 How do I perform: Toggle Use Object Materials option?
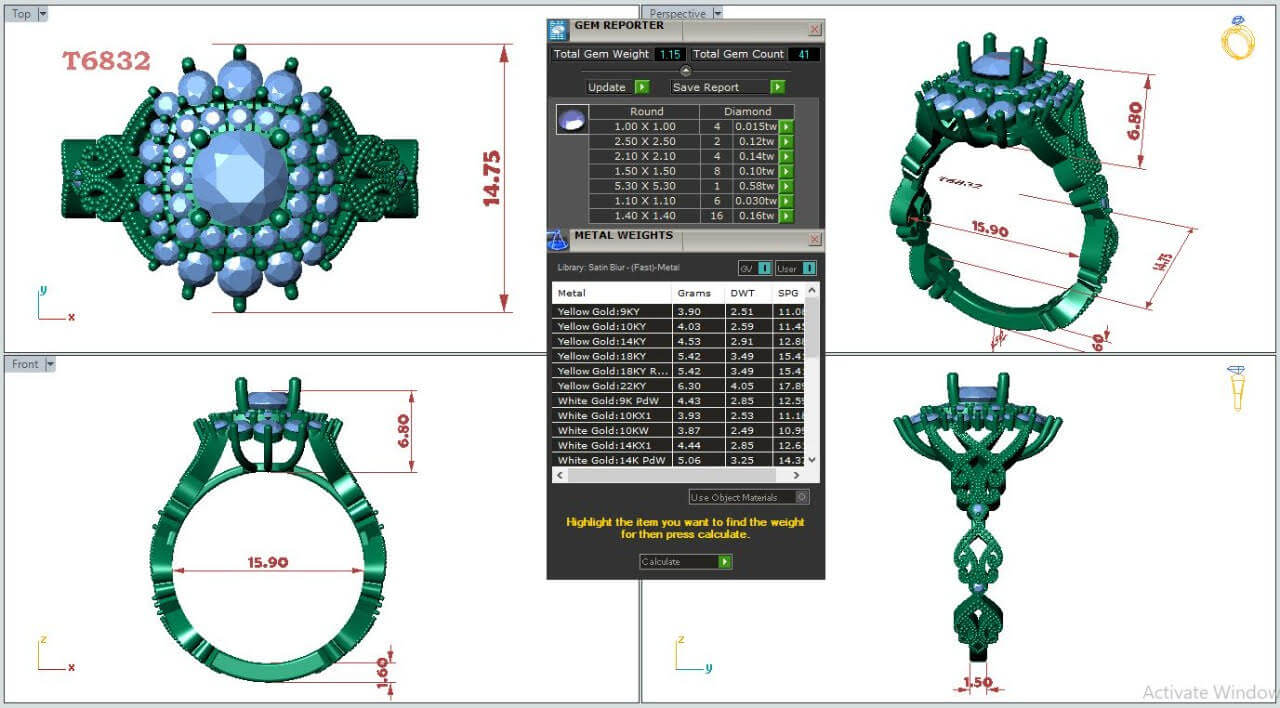(x=801, y=497)
